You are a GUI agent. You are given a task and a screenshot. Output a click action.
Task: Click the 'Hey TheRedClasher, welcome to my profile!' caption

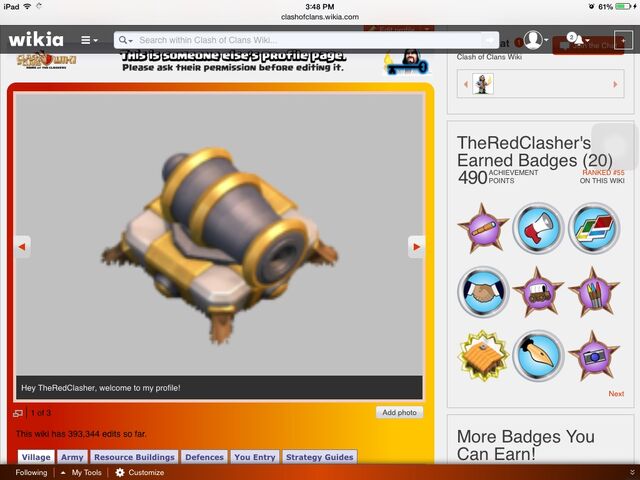point(100,388)
